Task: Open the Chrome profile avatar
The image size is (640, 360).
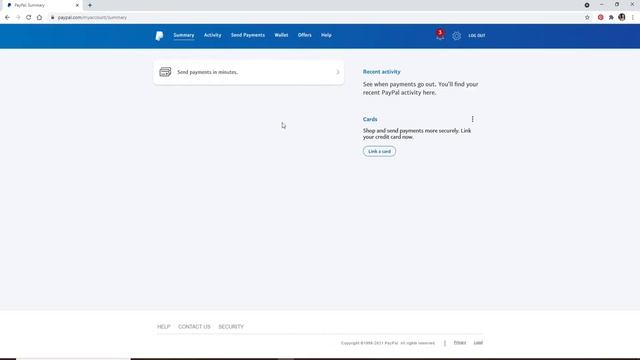Action: tap(622, 17)
